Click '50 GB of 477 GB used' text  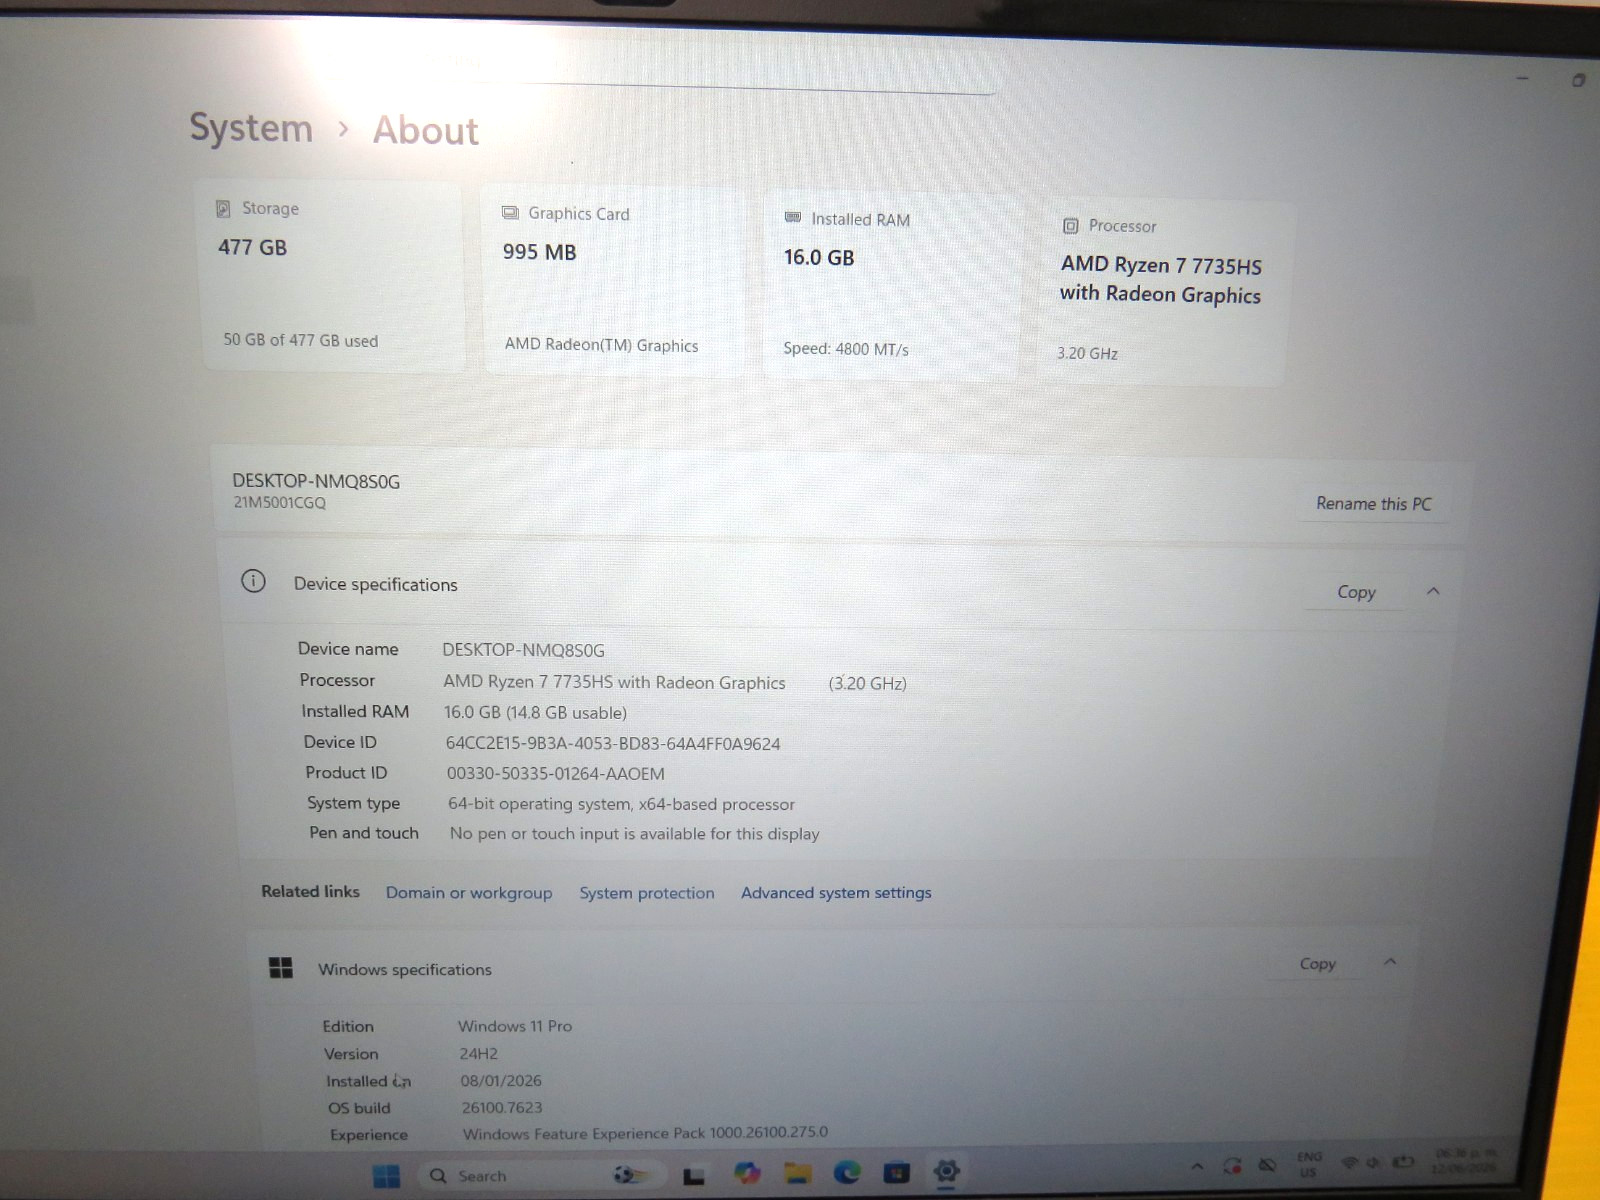click(x=301, y=340)
